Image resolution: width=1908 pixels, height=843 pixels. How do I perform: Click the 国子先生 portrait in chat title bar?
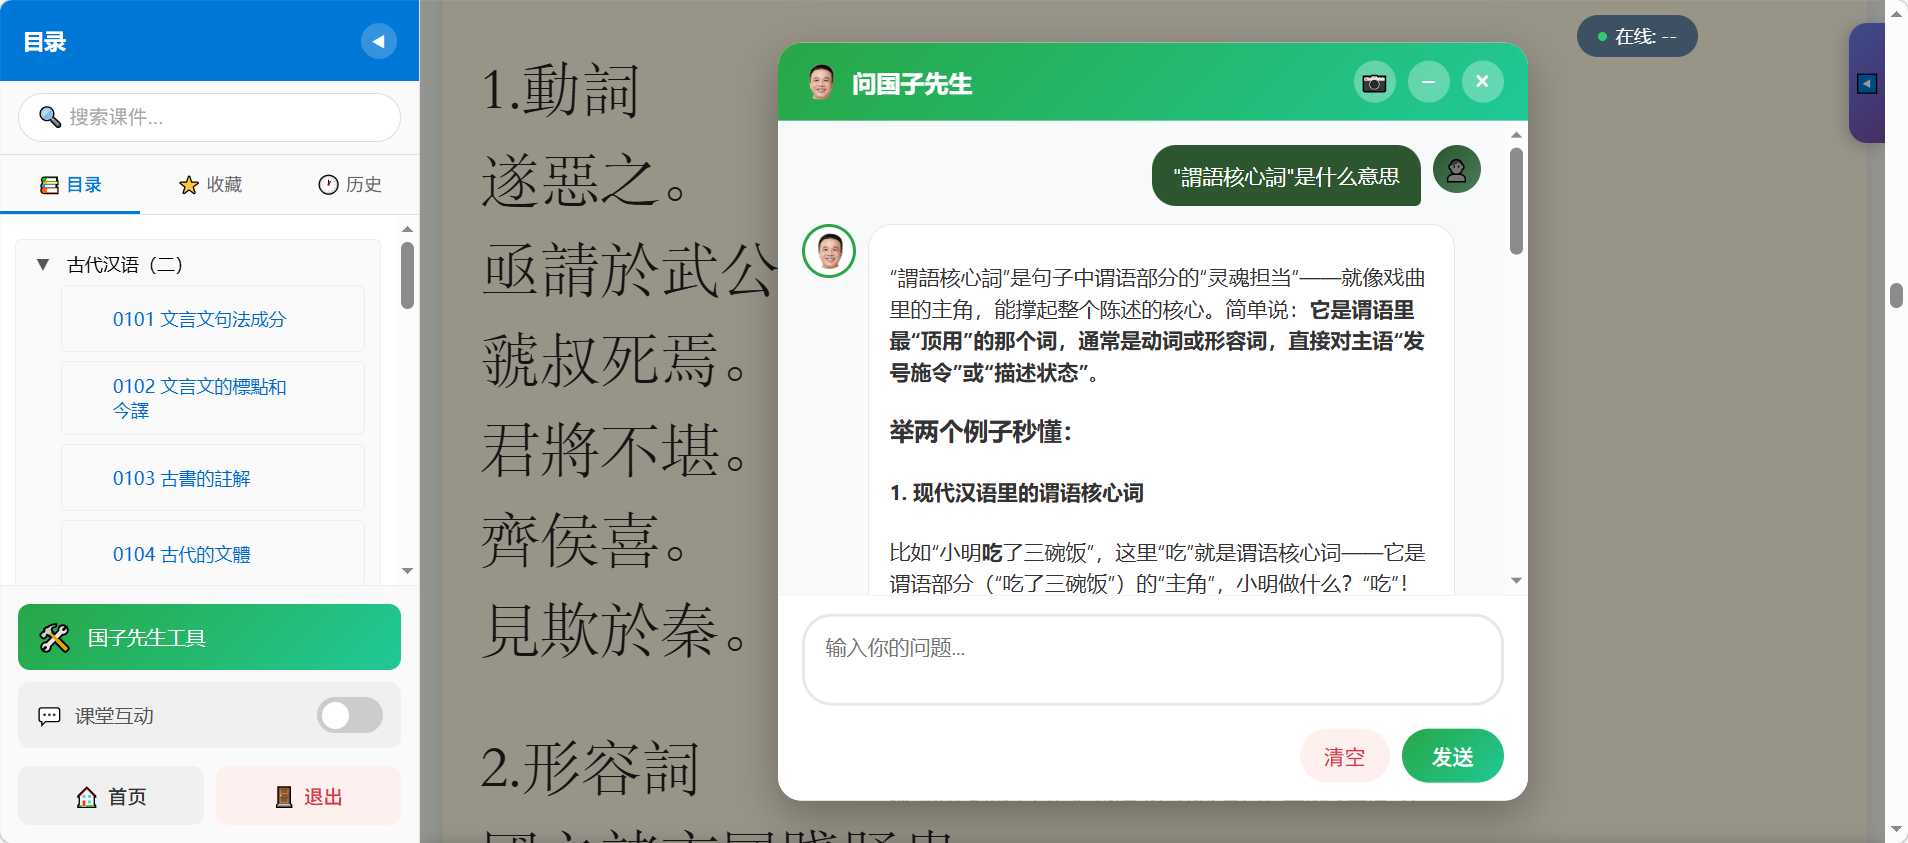[821, 83]
